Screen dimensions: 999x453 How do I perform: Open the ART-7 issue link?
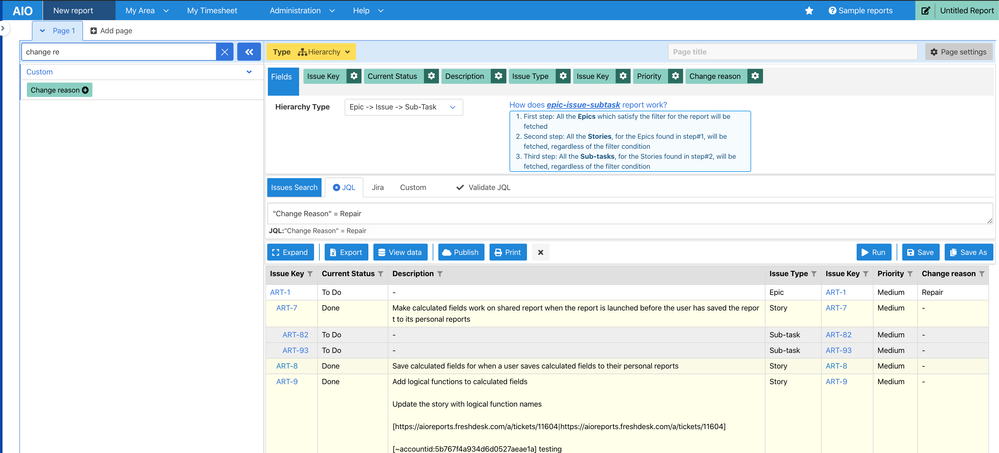287,308
